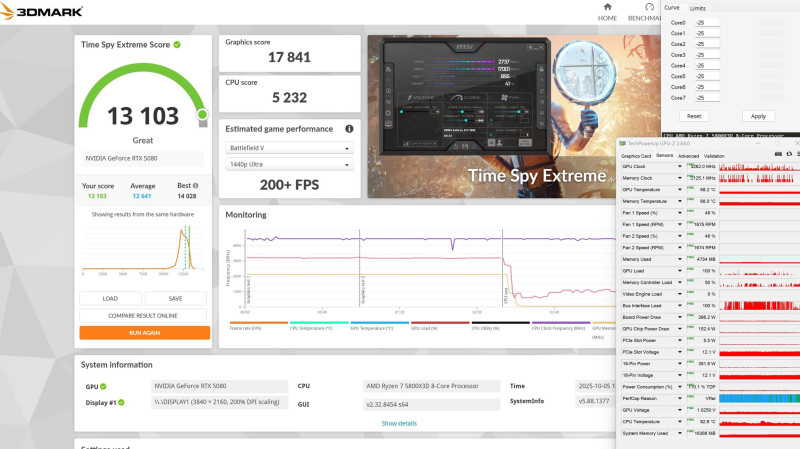800x449 pixels.
Task: Click the Core4 offset input field
Action: click(707, 65)
